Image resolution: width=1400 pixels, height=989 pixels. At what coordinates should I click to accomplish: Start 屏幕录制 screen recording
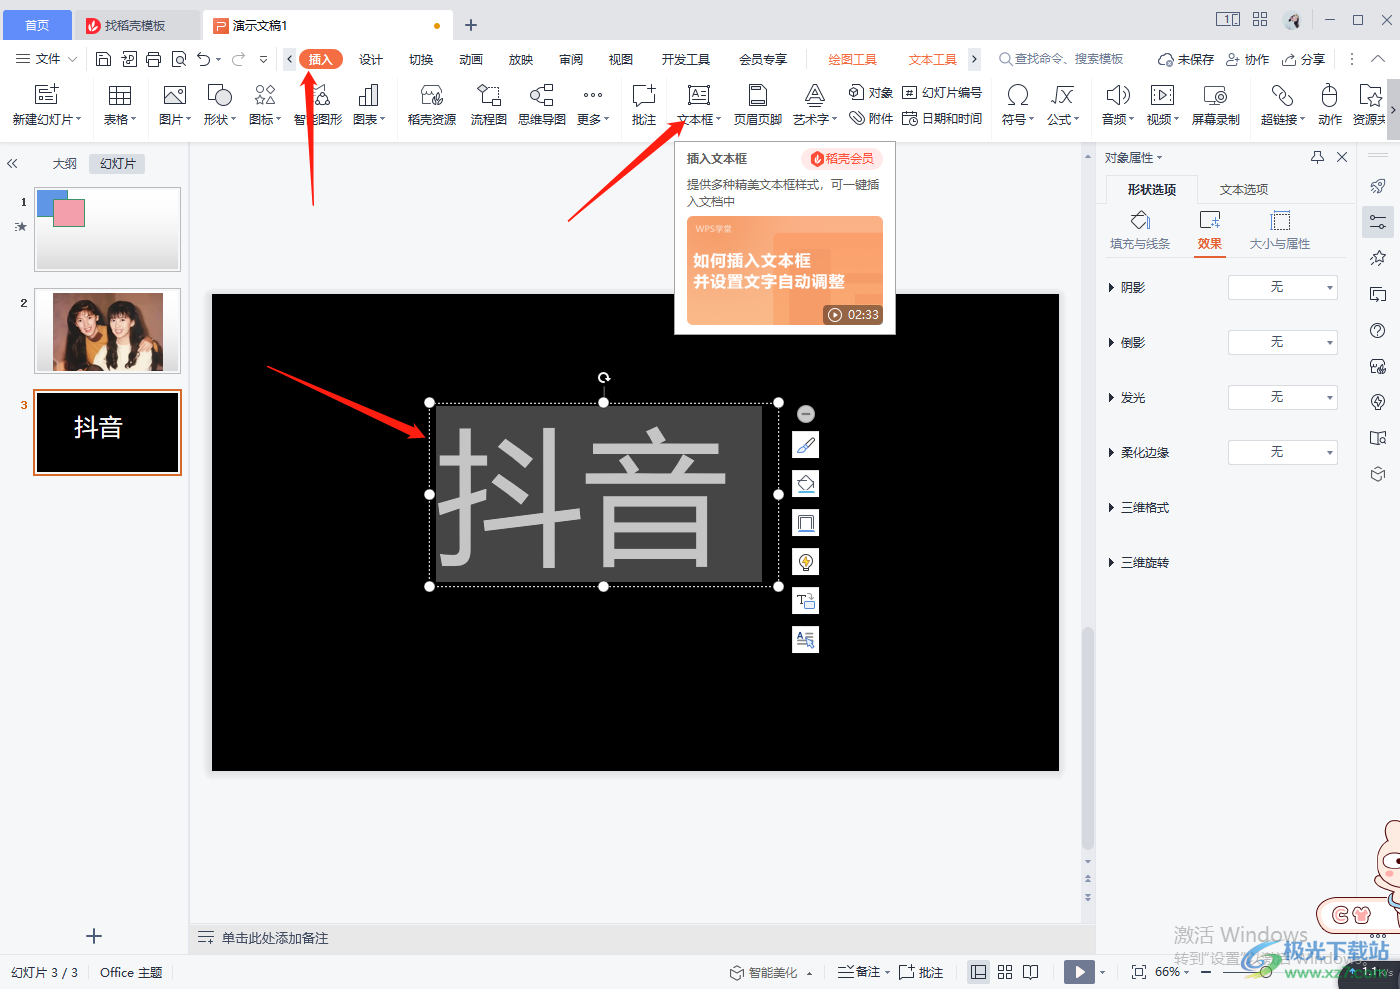1216,105
